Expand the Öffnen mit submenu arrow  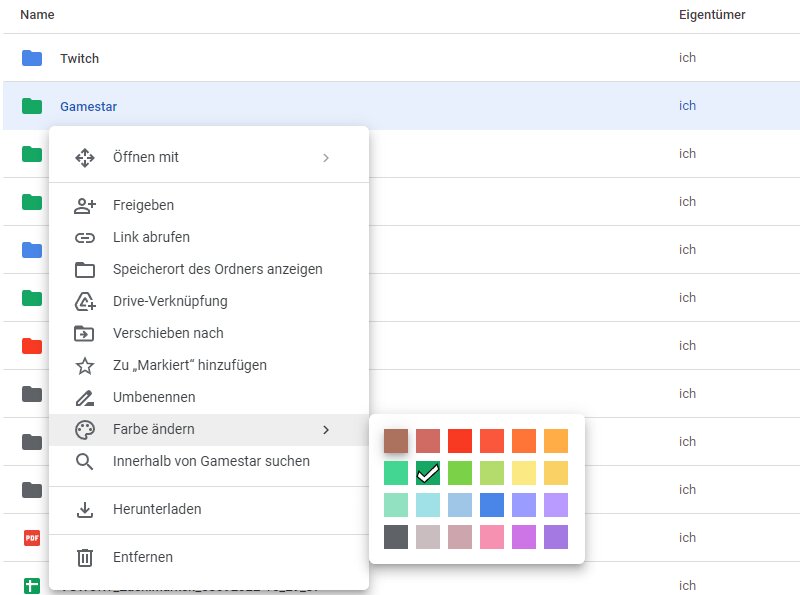click(x=326, y=157)
